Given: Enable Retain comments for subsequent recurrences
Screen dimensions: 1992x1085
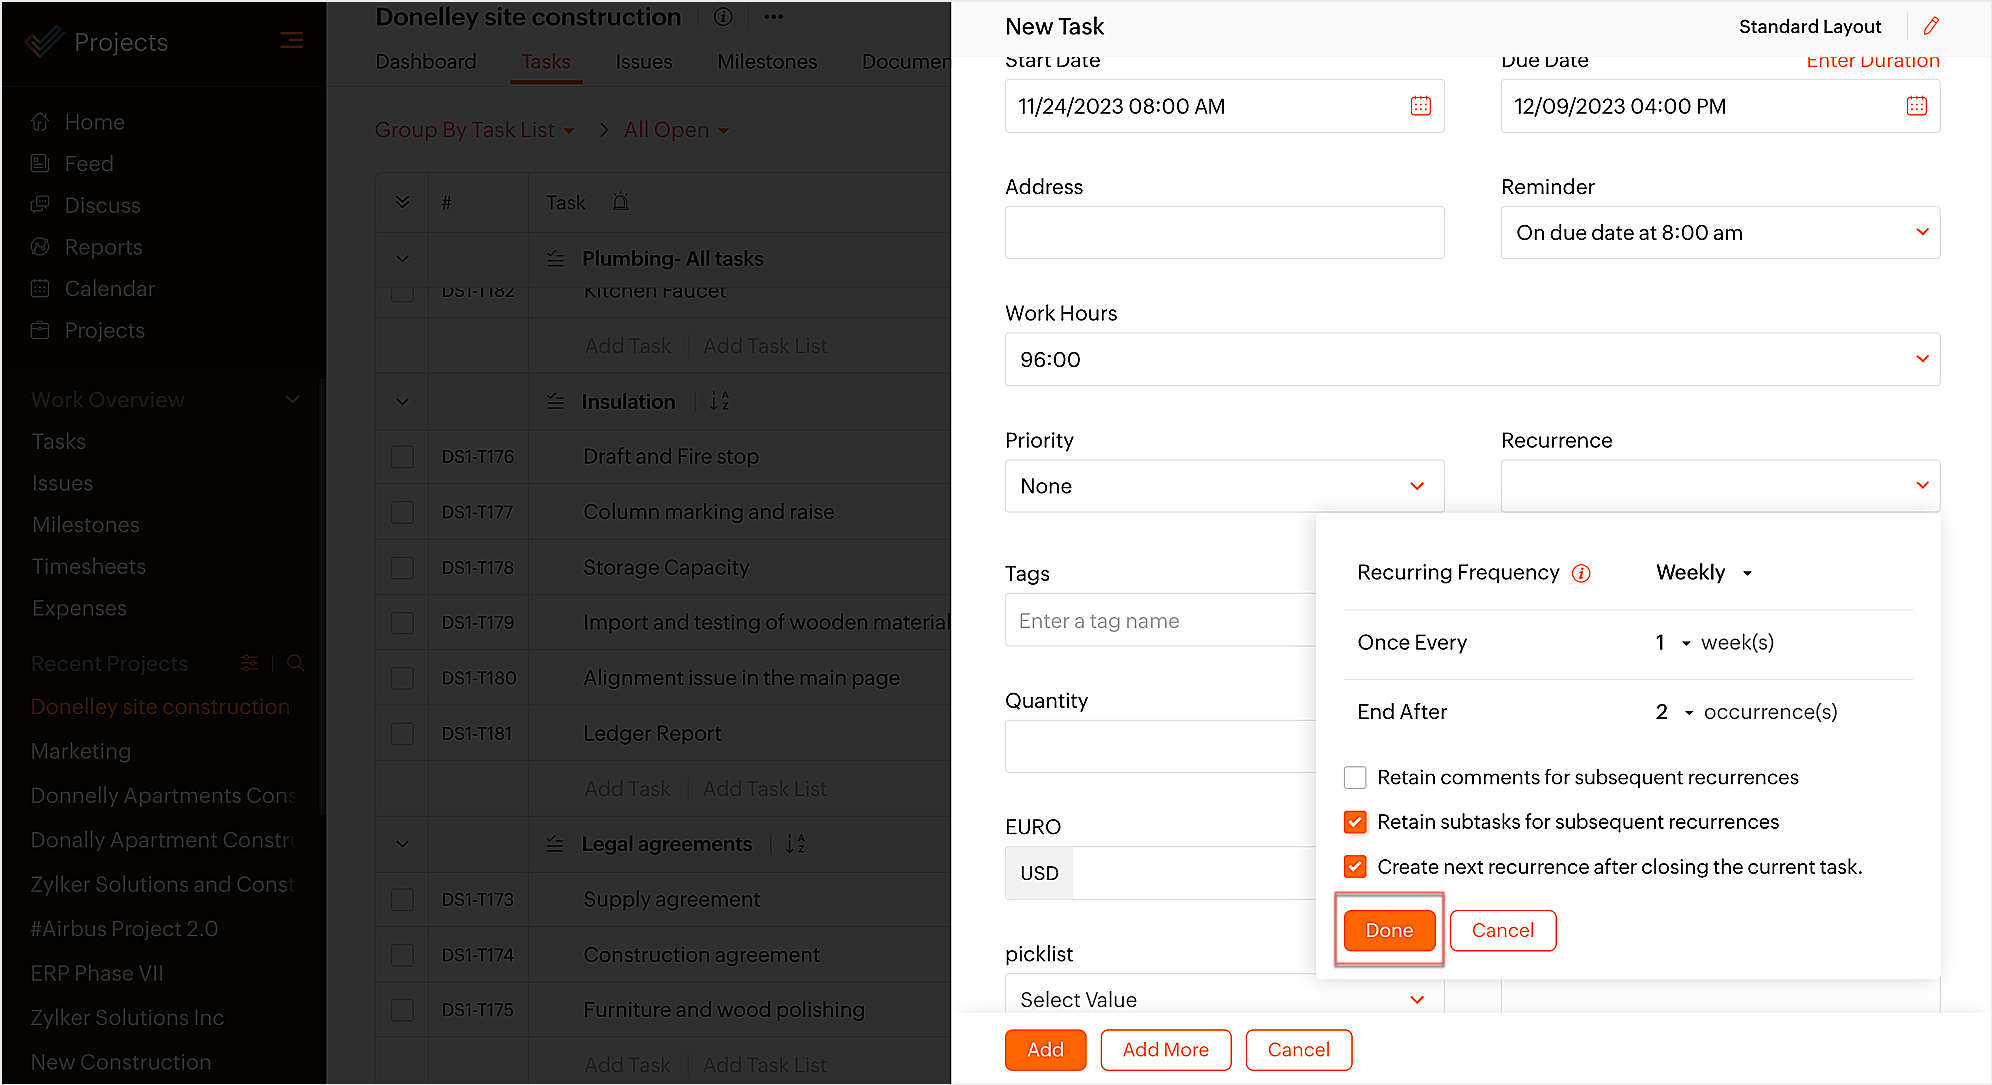Looking at the screenshot, I should [1355, 777].
